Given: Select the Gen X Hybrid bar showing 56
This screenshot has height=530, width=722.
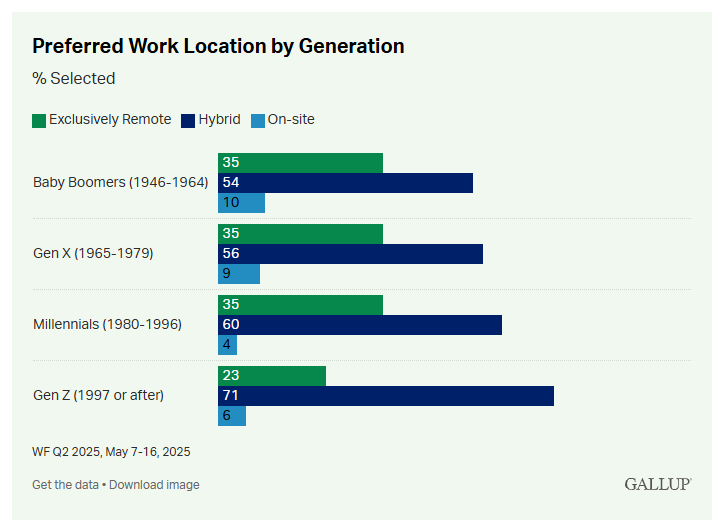Looking at the screenshot, I should tap(350, 254).
